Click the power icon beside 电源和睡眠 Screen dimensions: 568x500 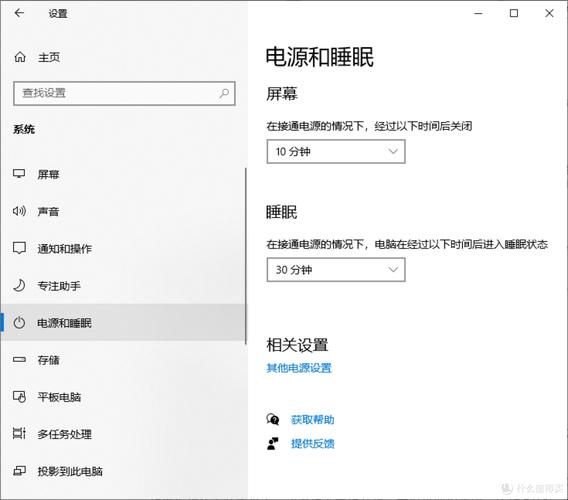(19, 322)
